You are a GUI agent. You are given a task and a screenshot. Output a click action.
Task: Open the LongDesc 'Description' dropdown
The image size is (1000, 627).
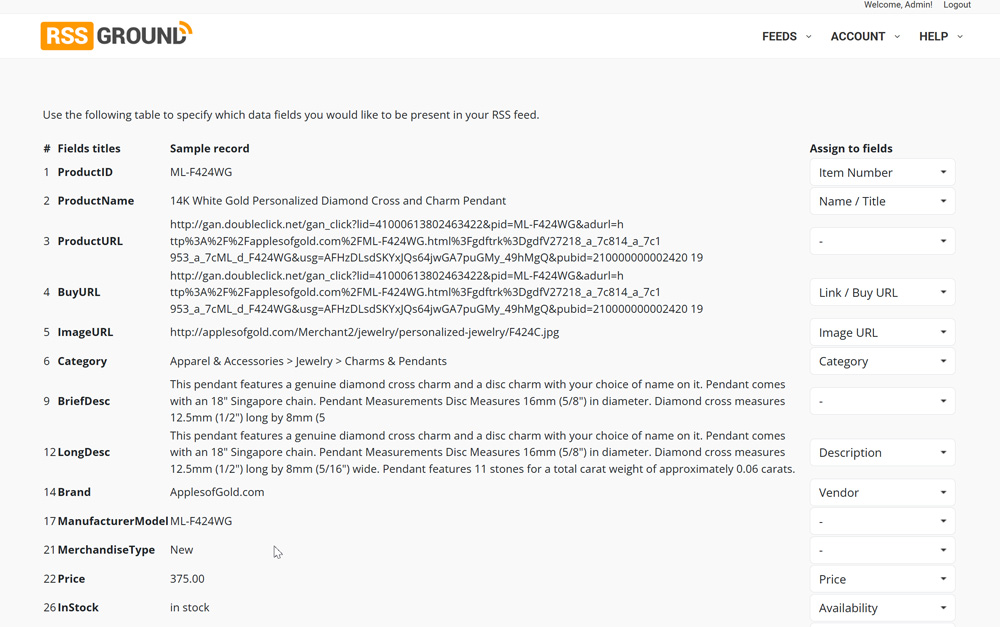pos(882,452)
